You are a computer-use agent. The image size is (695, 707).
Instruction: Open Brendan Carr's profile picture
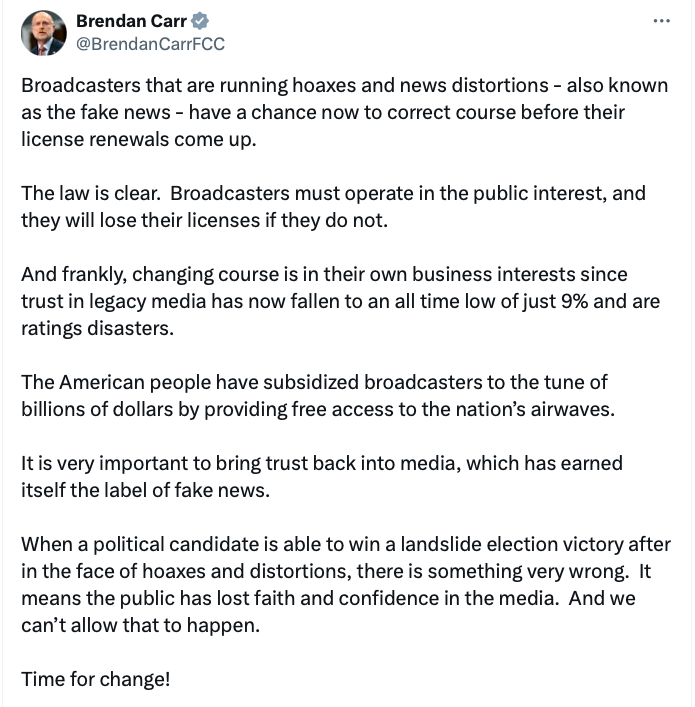coord(43,33)
